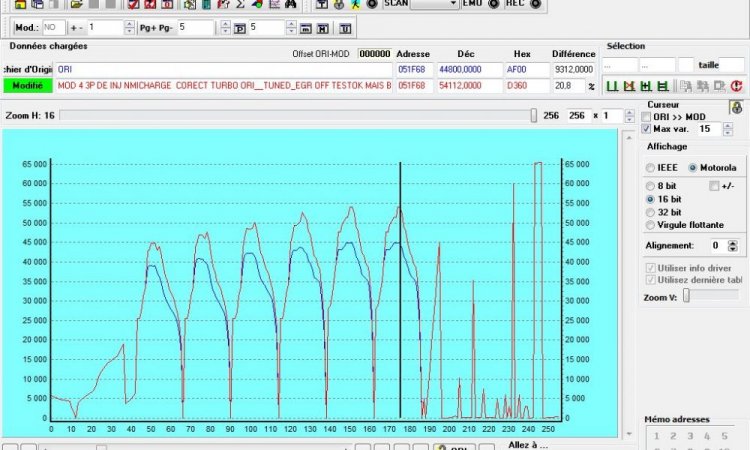Click the + - modification label
Screen dimensions: 750x450
click(x=77, y=28)
